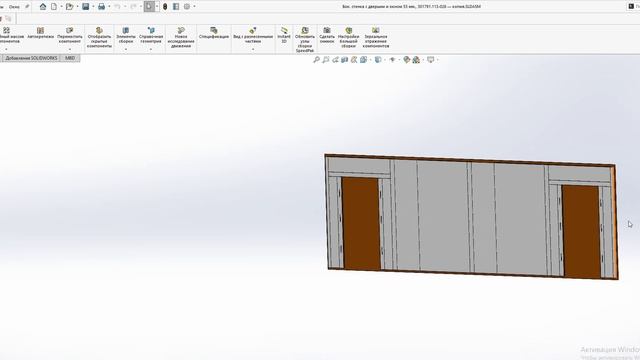
Task: Expand the Save dropdown arrow
Action: point(93,7)
